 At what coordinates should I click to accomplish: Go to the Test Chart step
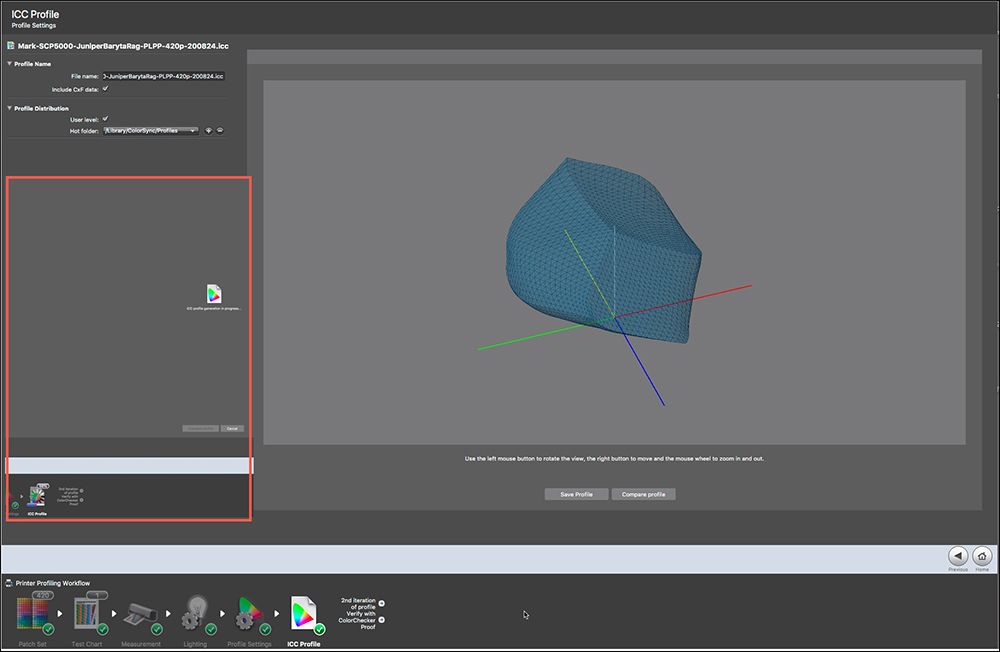88,614
